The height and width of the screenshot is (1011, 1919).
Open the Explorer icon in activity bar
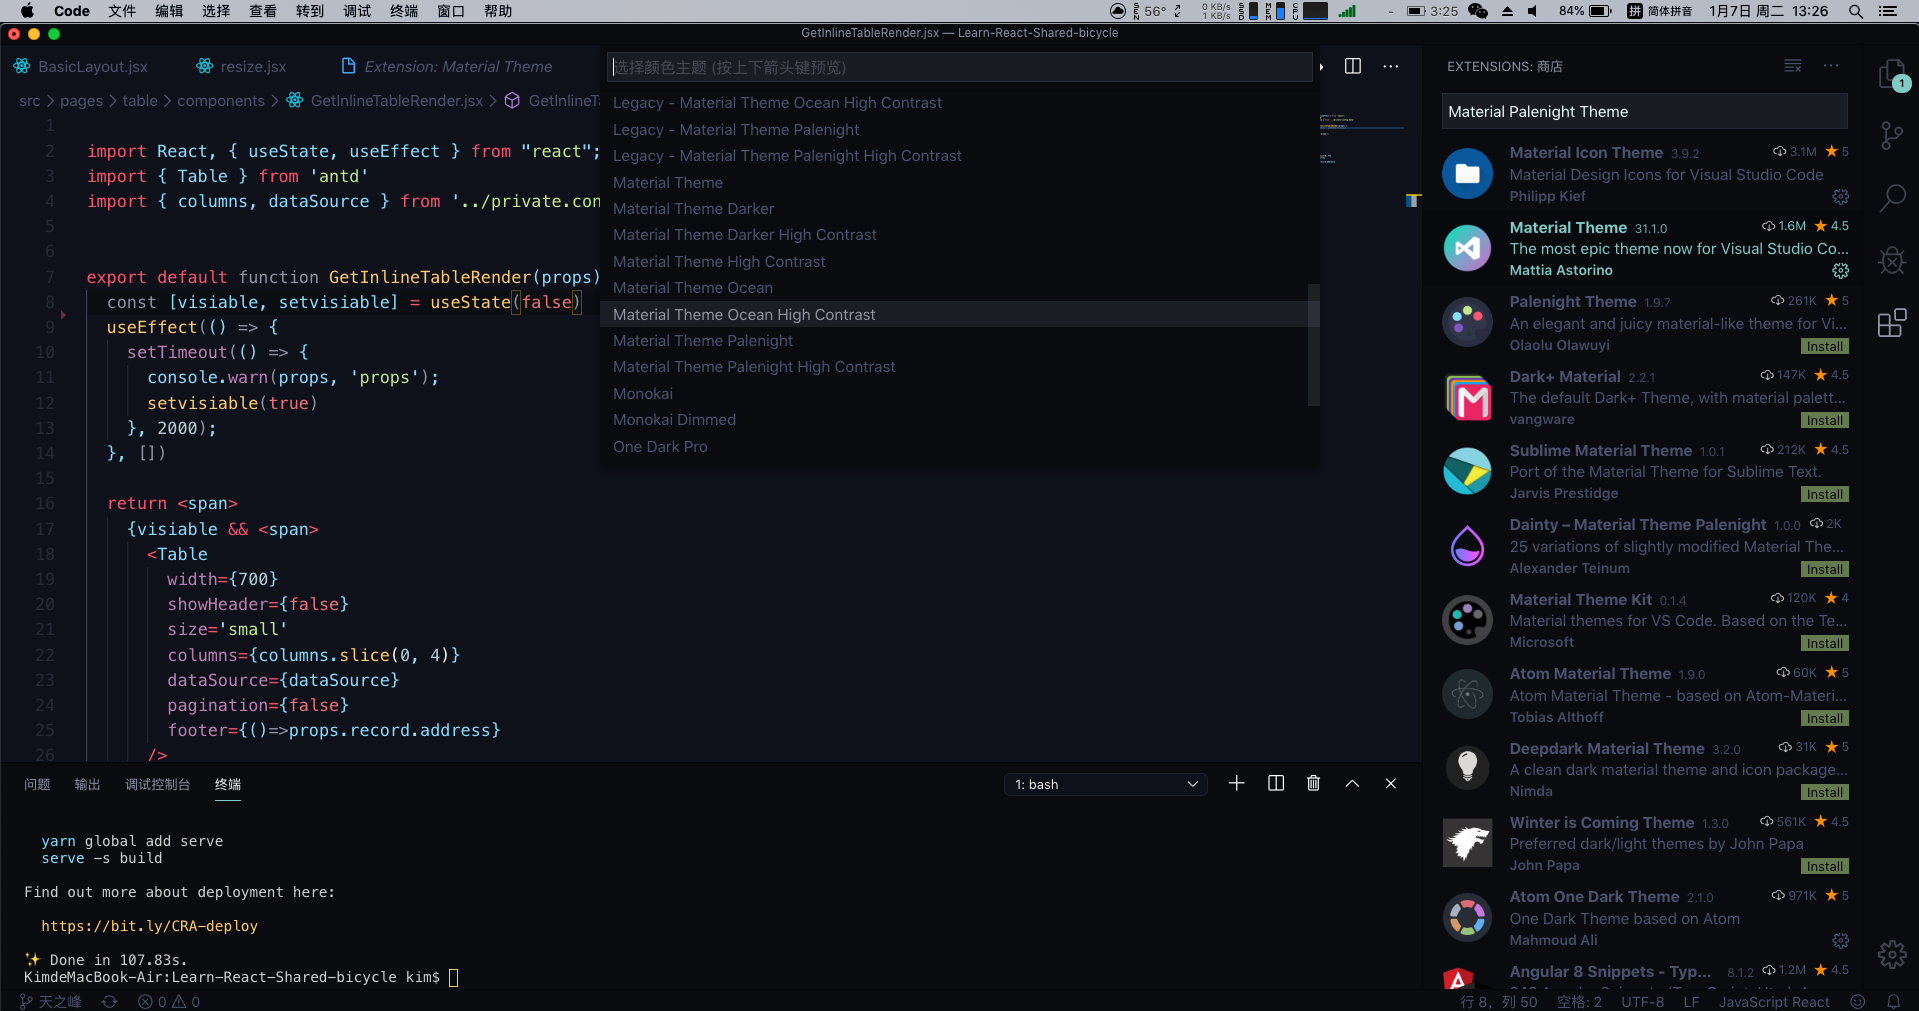pos(1891,74)
